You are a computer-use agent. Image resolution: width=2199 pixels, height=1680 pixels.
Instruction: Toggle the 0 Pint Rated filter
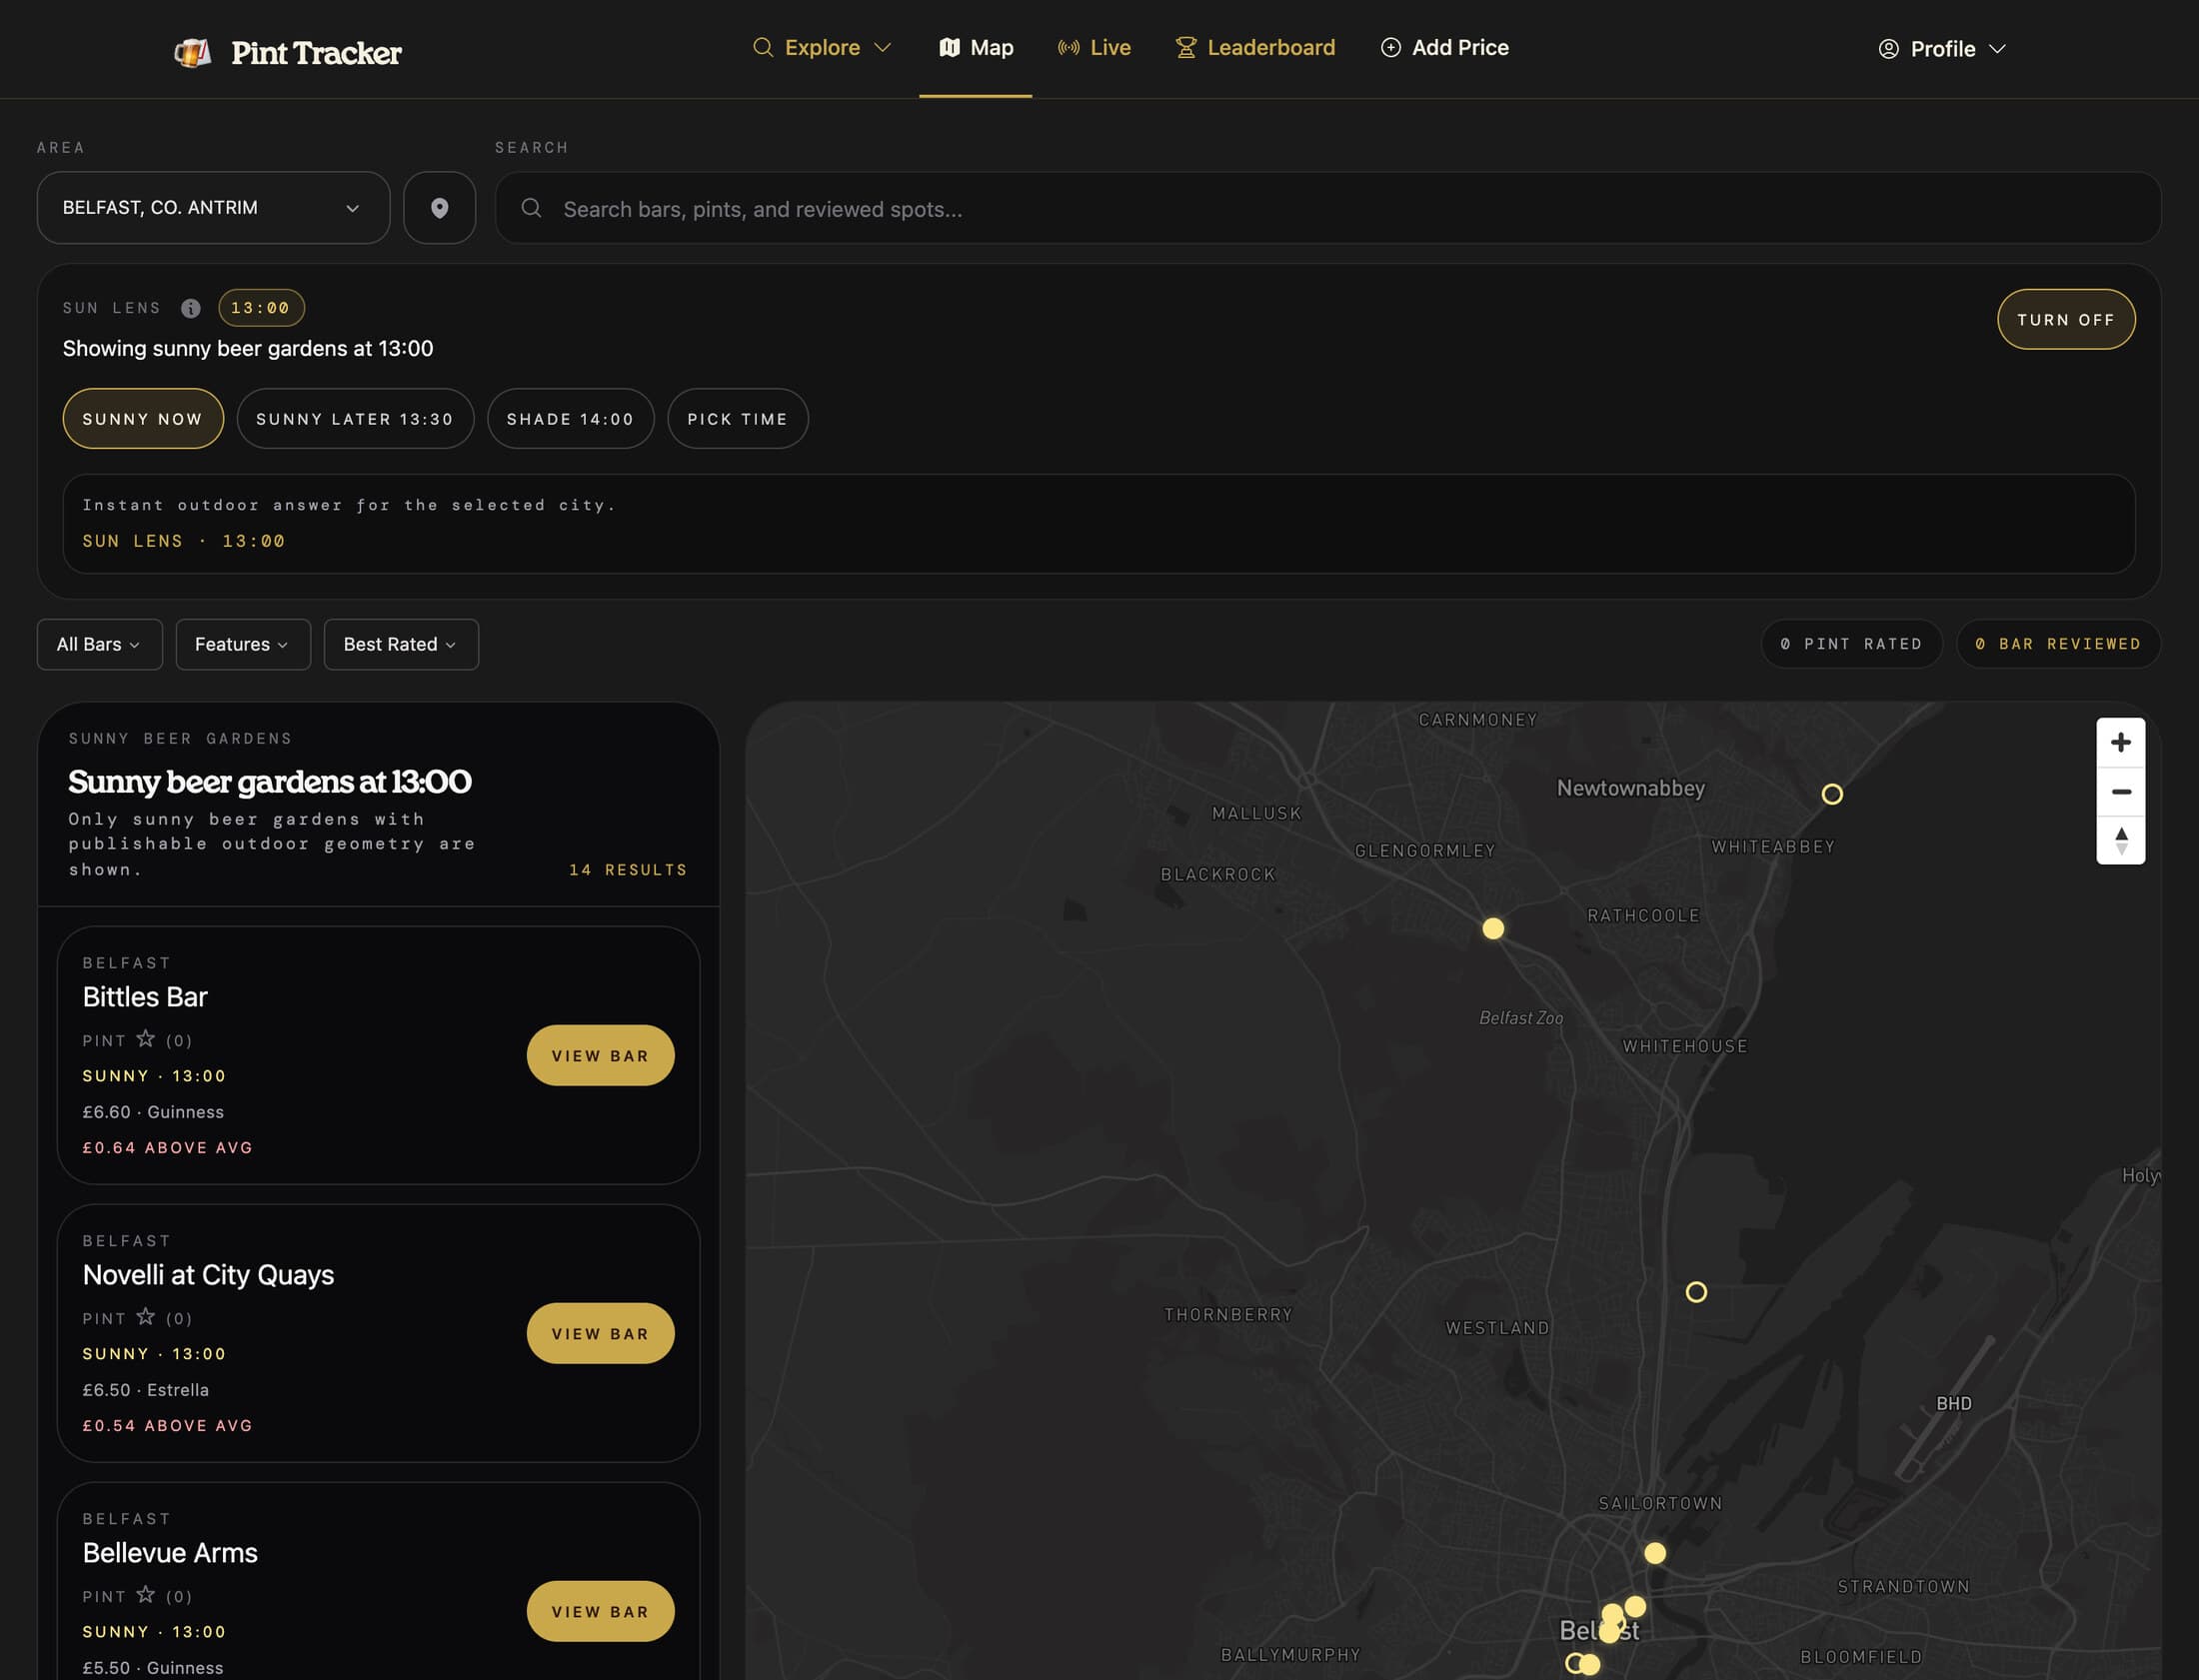1851,644
